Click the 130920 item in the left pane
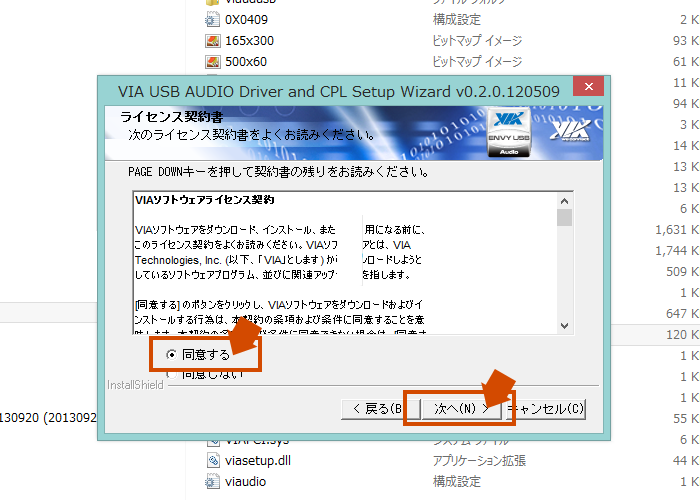The height and width of the screenshot is (500, 700). tap(48, 418)
